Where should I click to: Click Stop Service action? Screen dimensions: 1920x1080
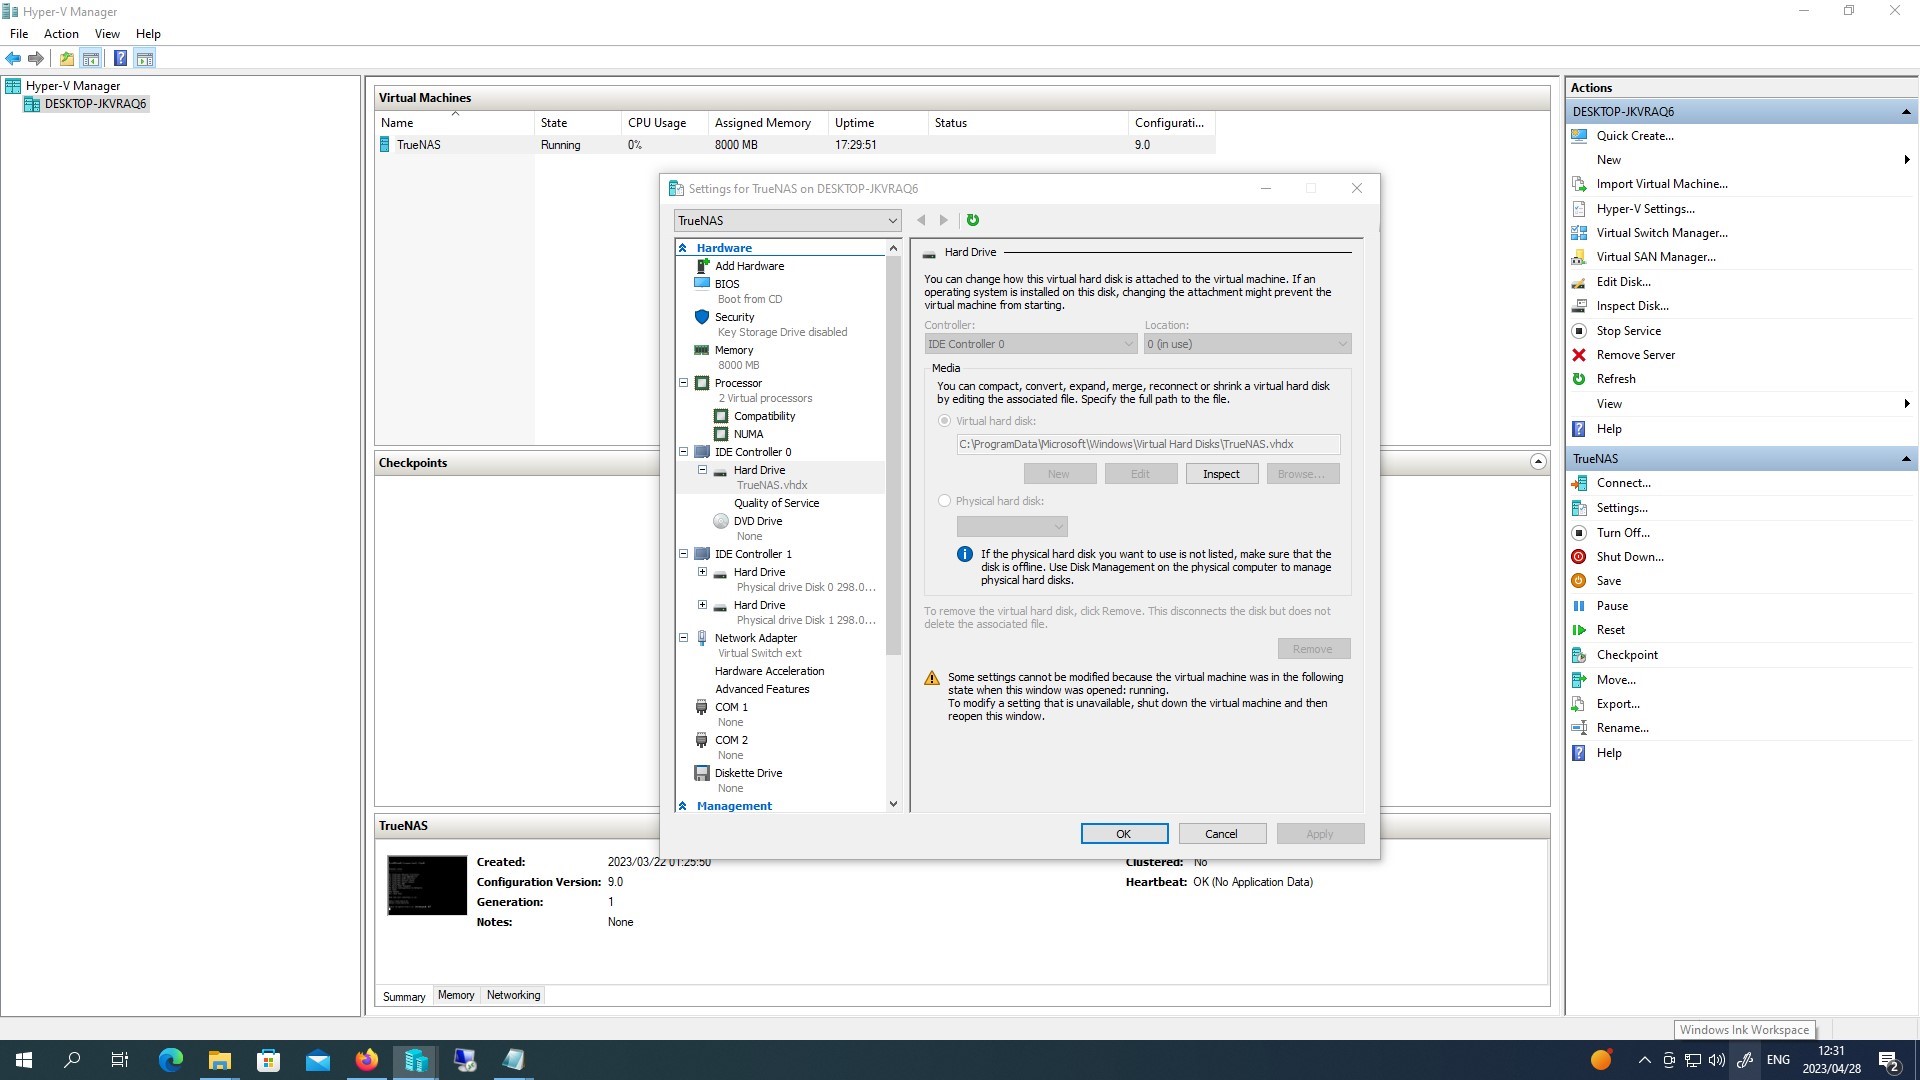pyautogui.click(x=1628, y=330)
